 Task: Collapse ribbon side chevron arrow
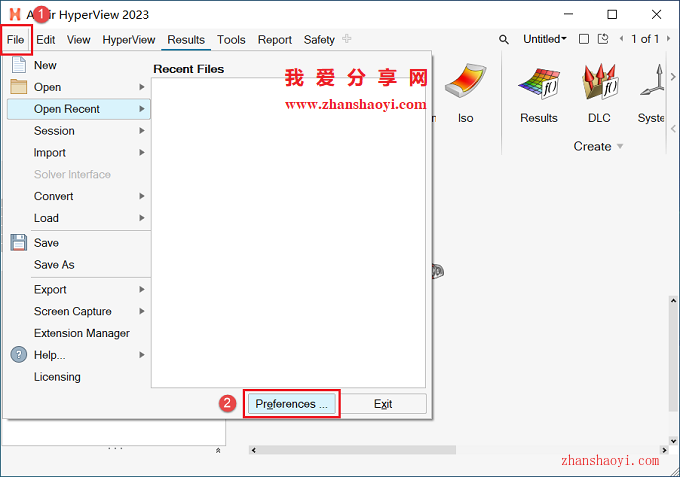(673, 129)
